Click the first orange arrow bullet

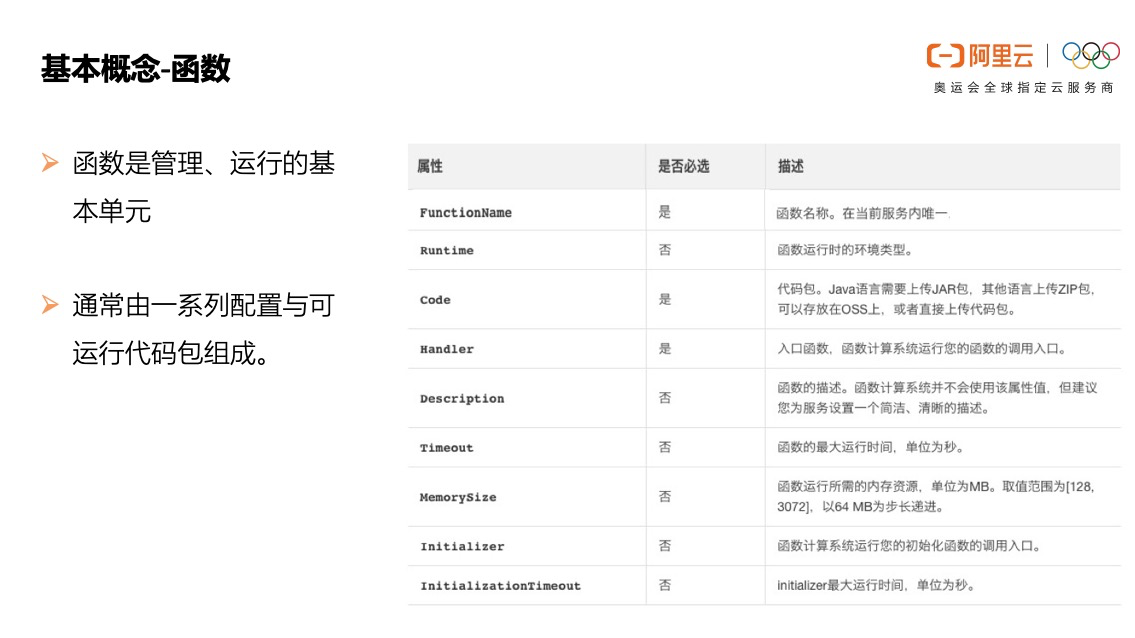49,163
